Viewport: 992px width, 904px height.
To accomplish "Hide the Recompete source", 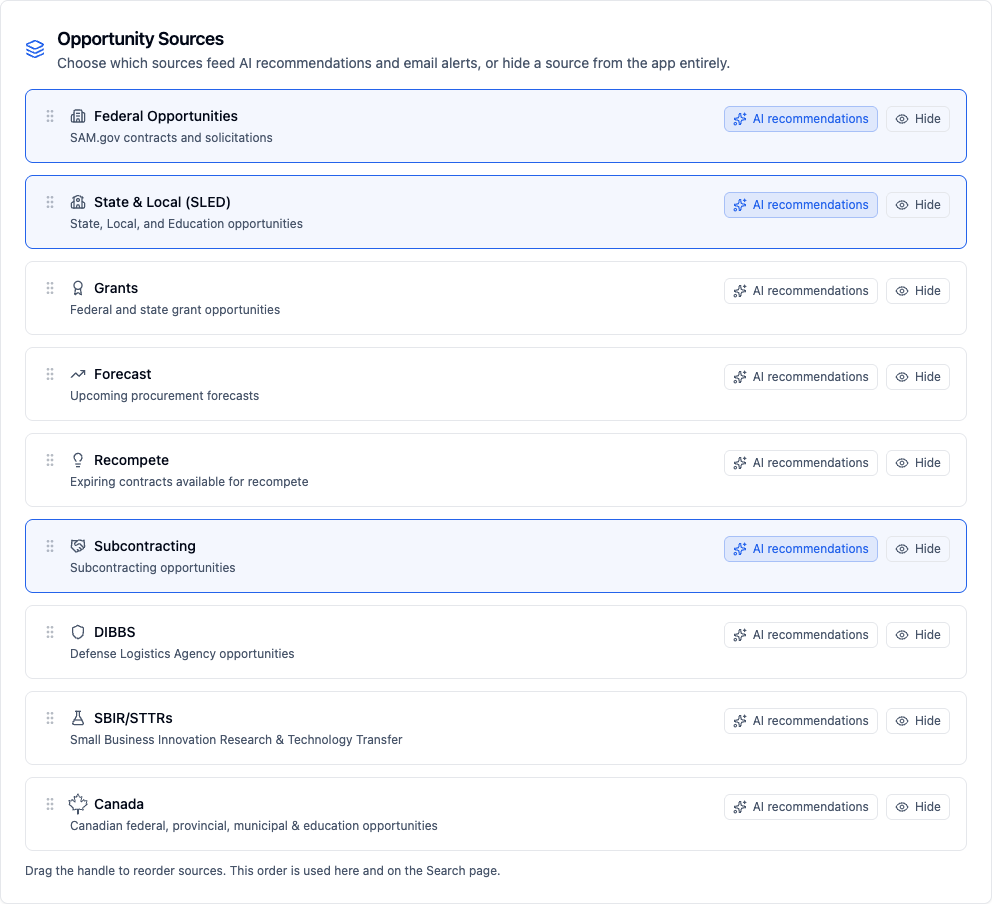I will coord(917,463).
